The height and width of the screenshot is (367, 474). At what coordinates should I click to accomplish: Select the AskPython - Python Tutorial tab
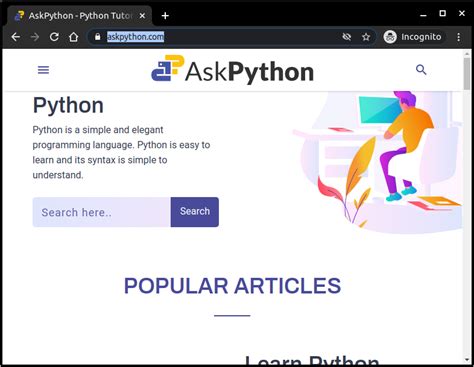coord(80,16)
